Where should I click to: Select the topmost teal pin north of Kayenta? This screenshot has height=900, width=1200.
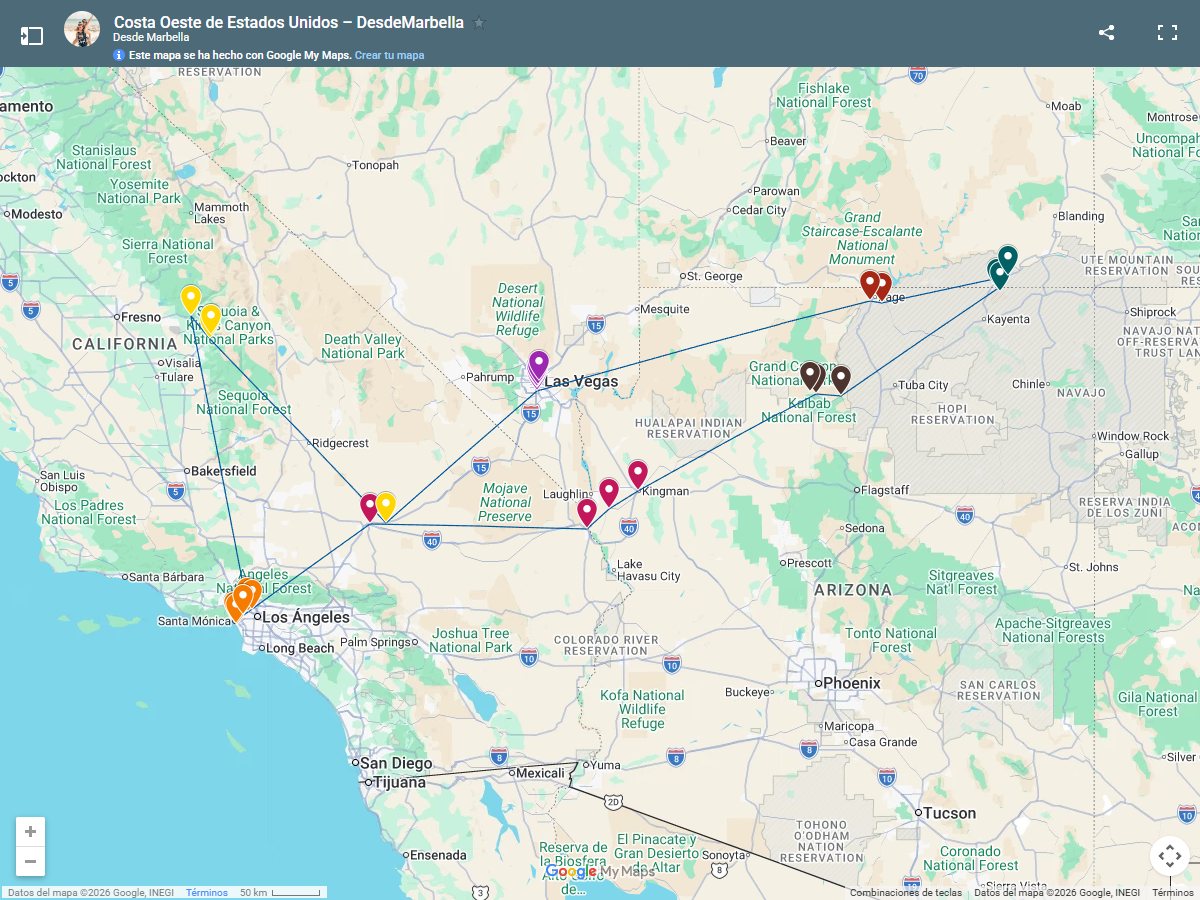click(x=1007, y=259)
